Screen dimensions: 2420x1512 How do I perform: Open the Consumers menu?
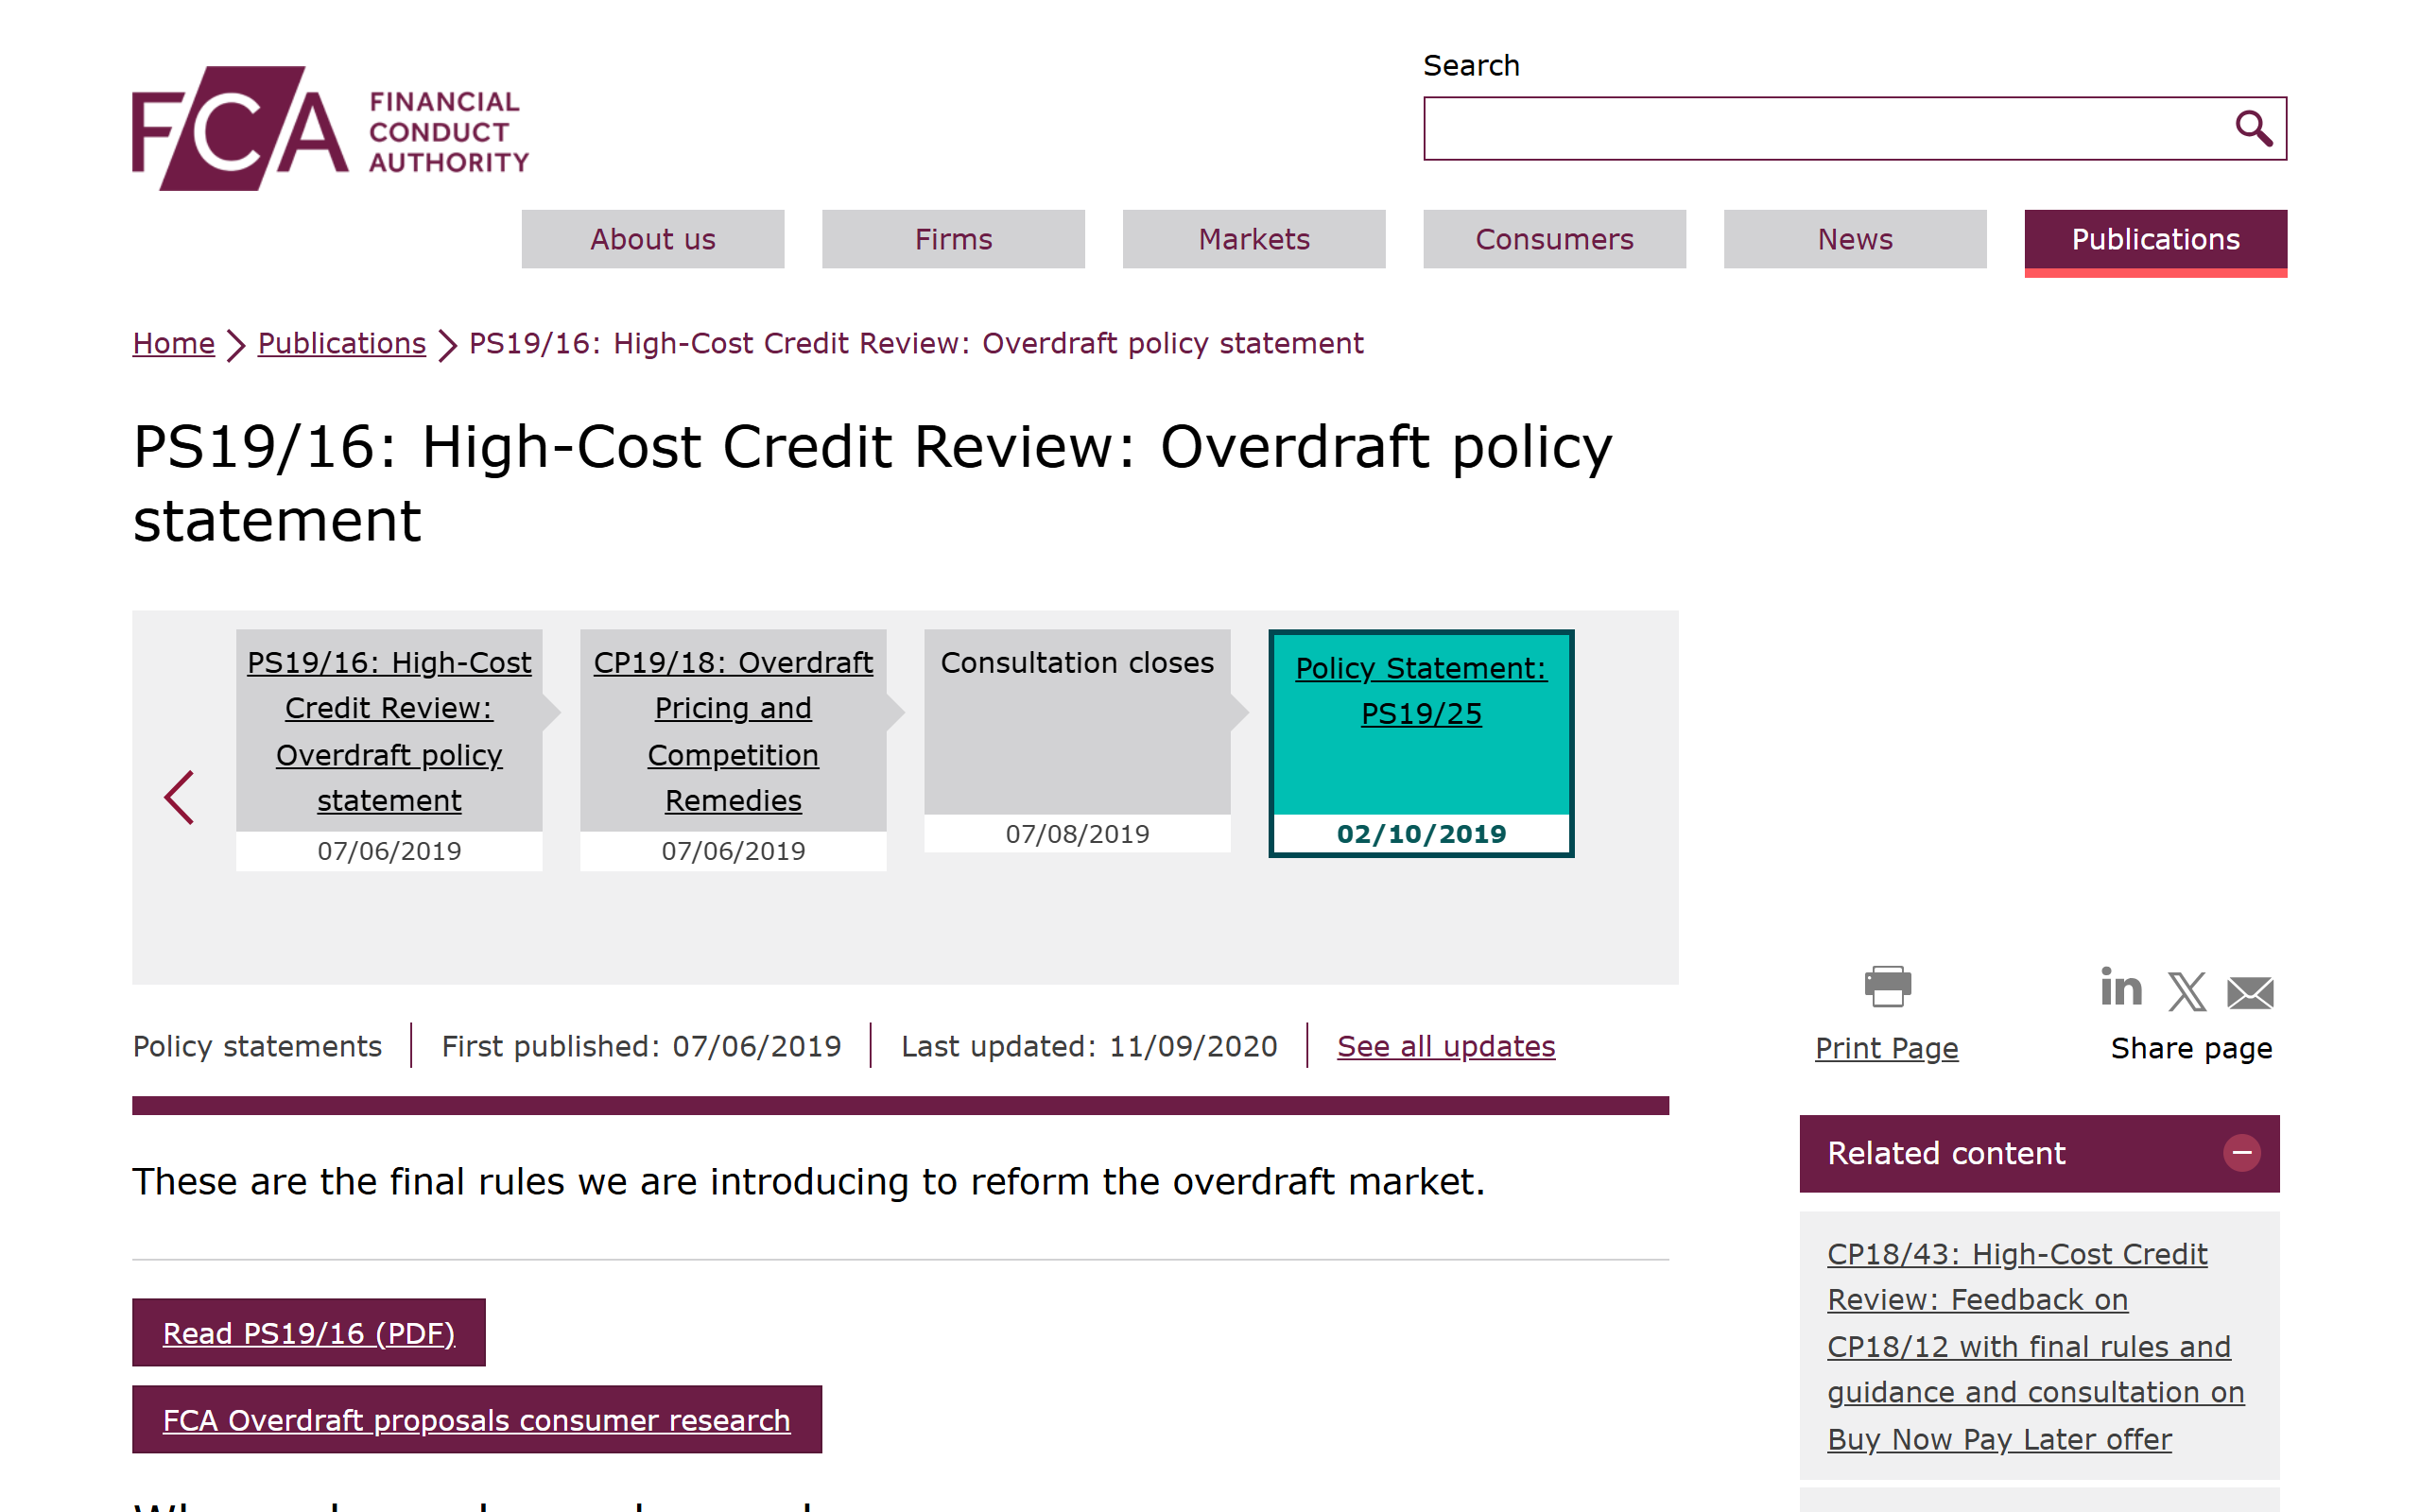point(1554,239)
